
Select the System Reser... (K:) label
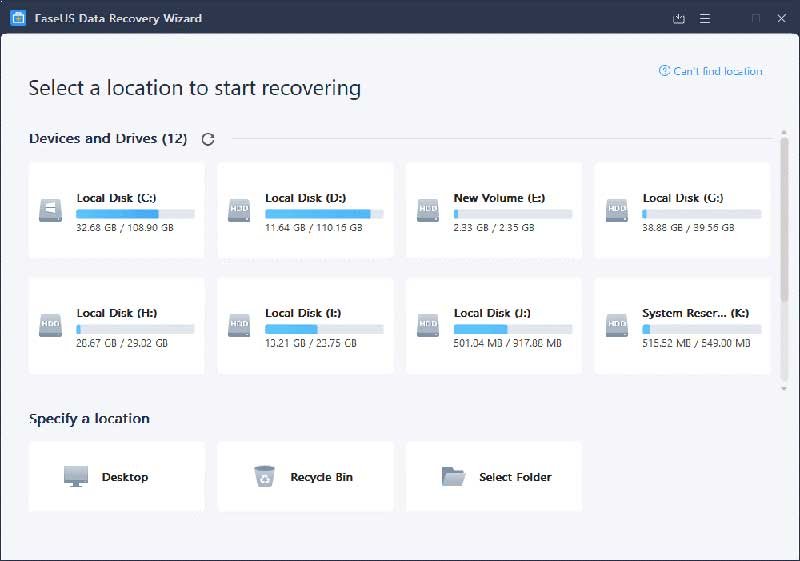696,313
